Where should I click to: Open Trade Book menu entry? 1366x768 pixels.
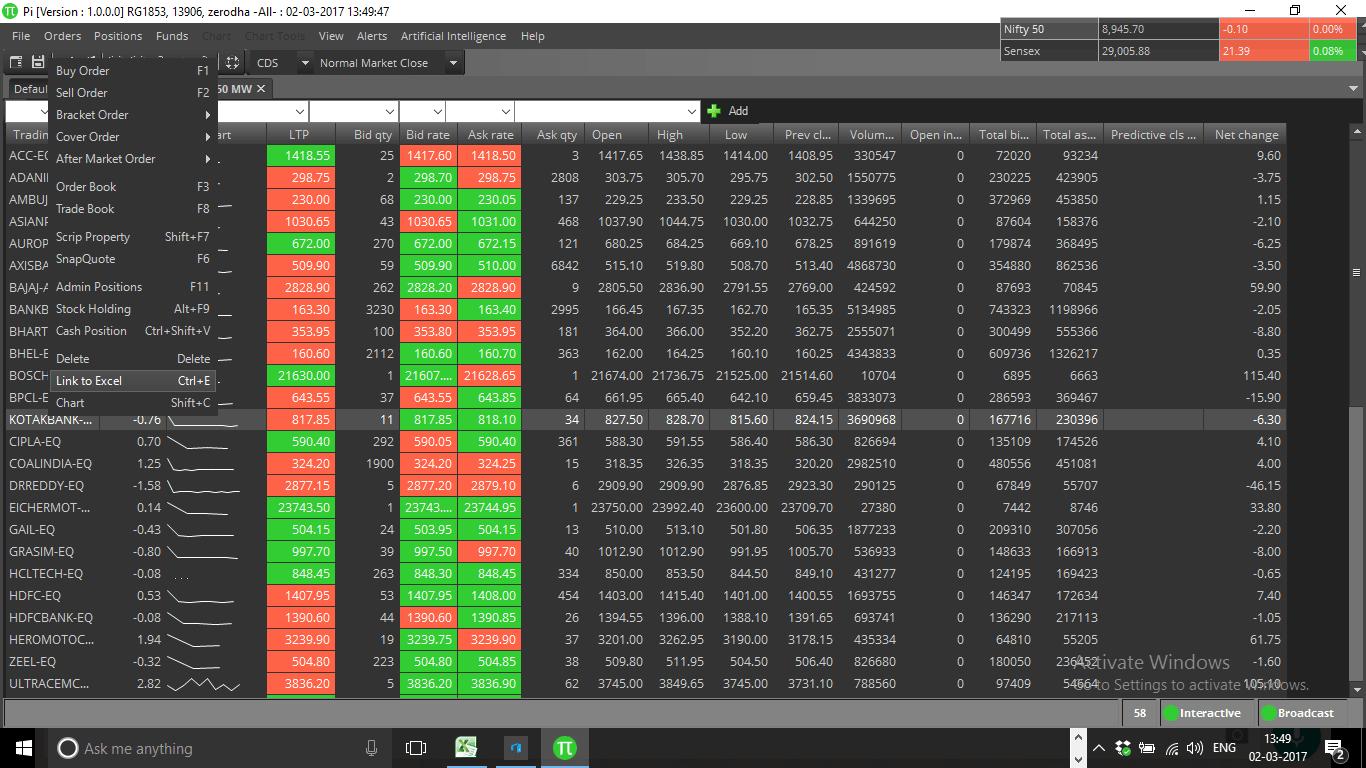coord(133,209)
